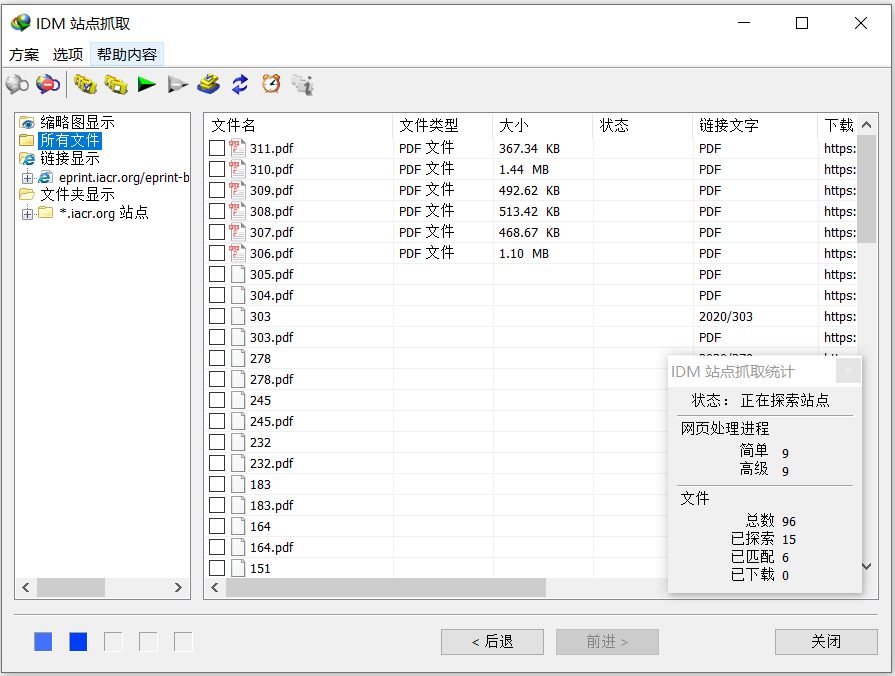Click the folder icon beside 所有文件
Viewport: 895px width, 676px height.
(x=27, y=140)
